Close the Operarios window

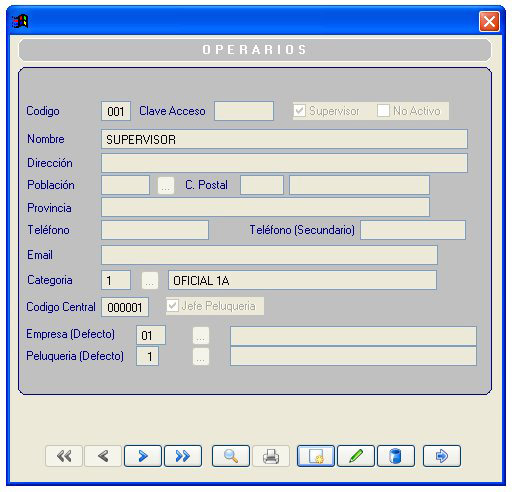(x=489, y=22)
